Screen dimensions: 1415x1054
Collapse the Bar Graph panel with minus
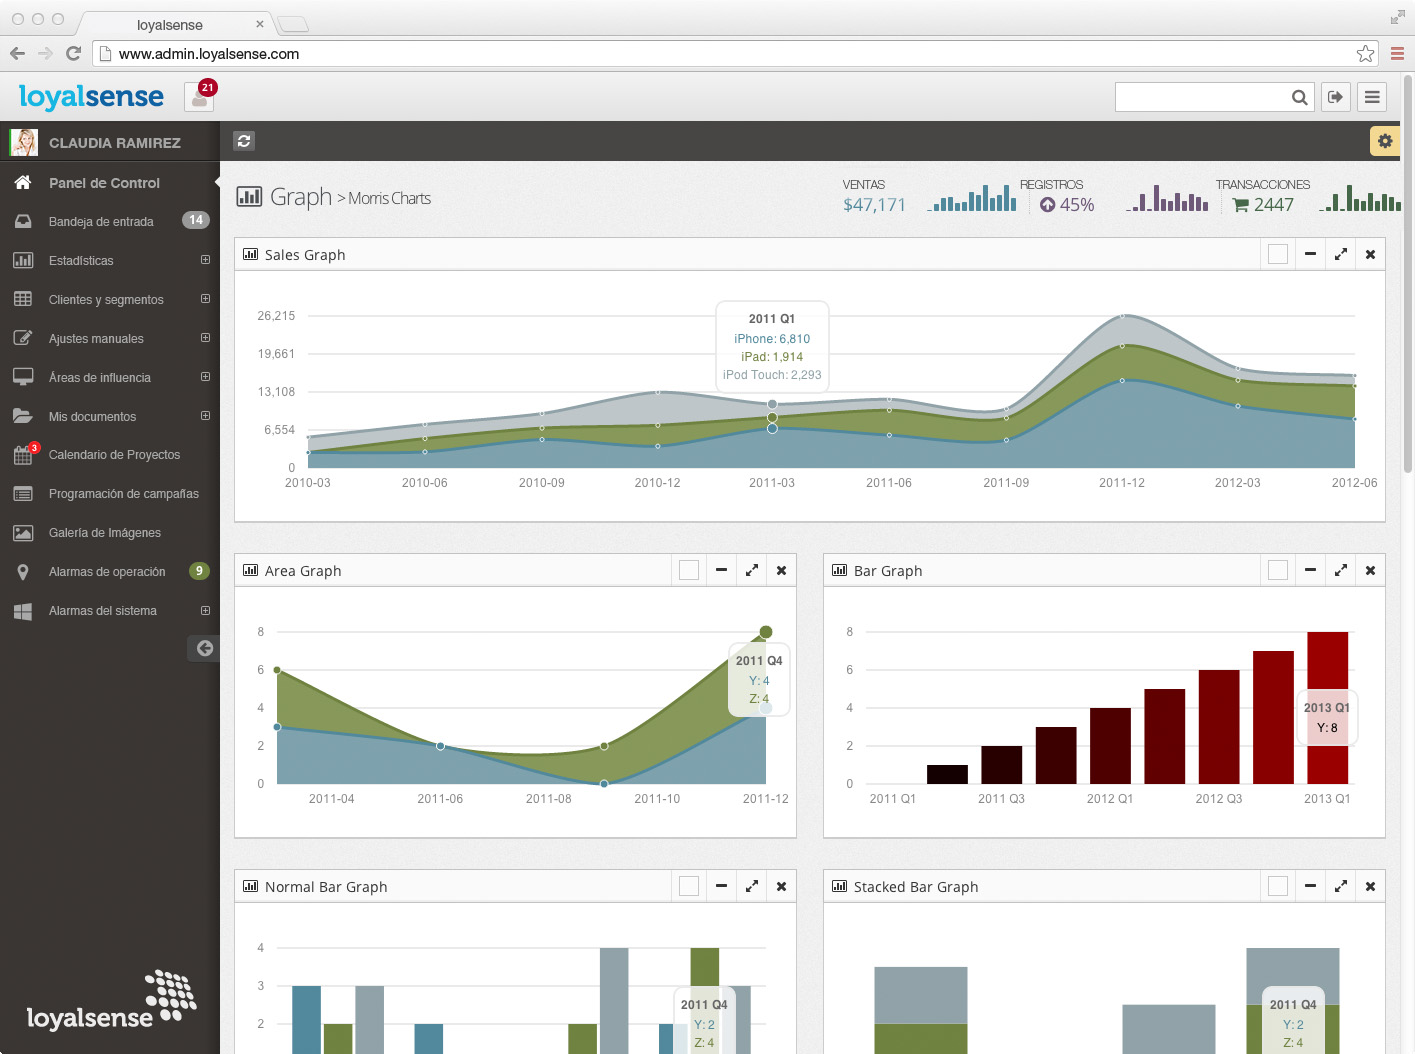click(1310, 571)
